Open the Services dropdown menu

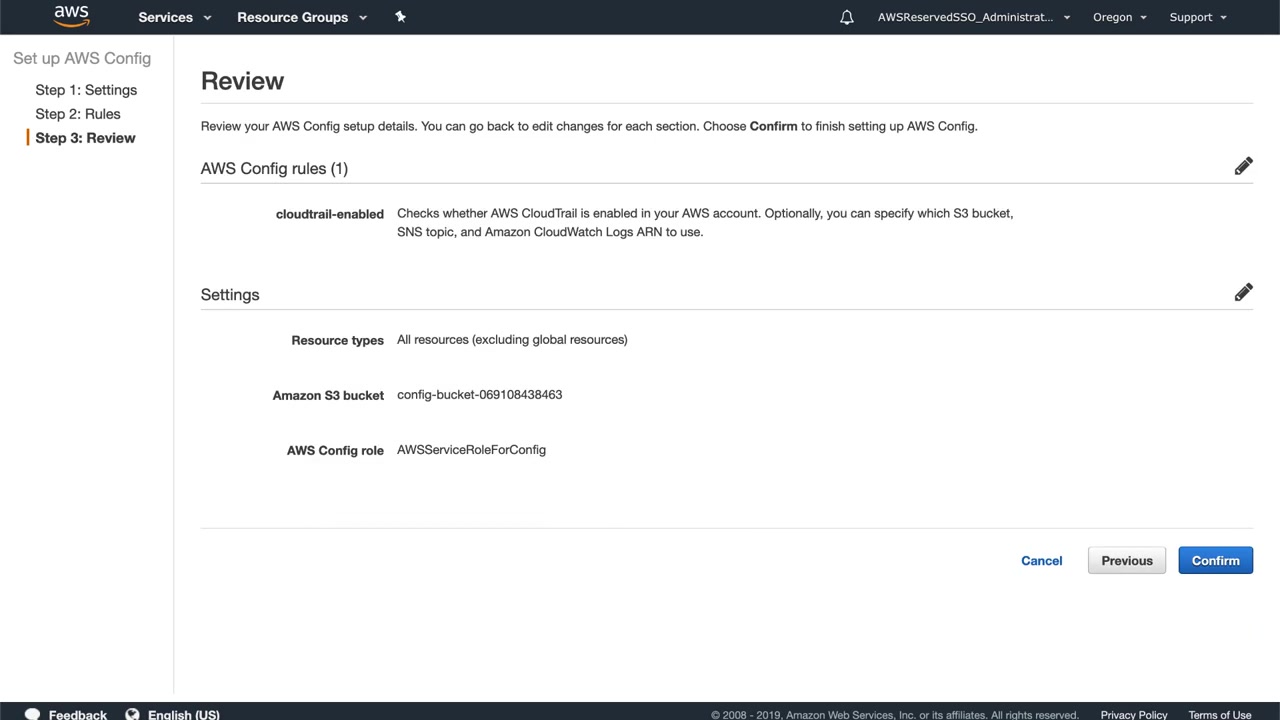pos(175,17)
